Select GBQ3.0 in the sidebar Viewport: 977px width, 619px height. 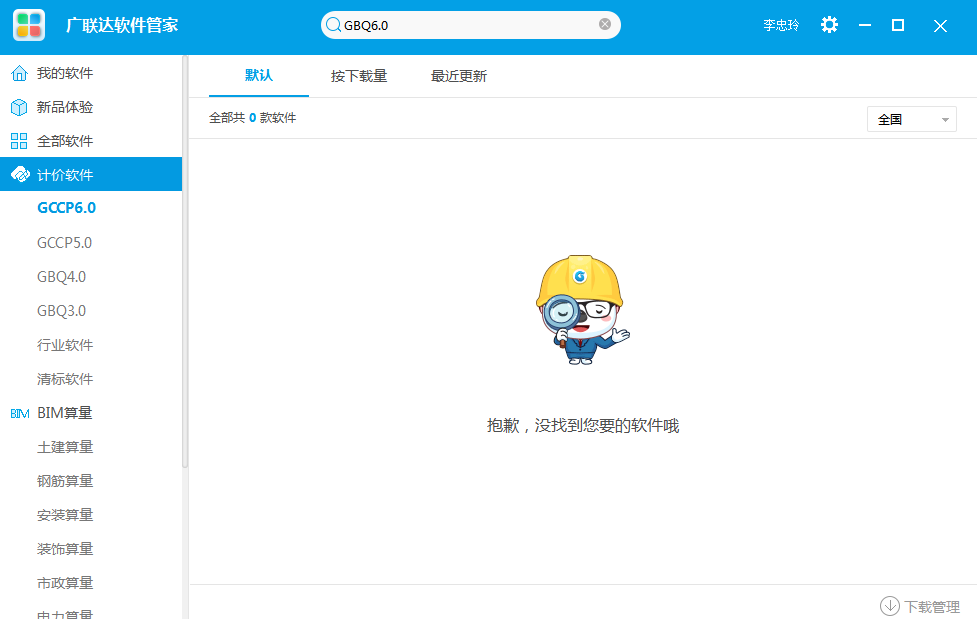point(61,310)
